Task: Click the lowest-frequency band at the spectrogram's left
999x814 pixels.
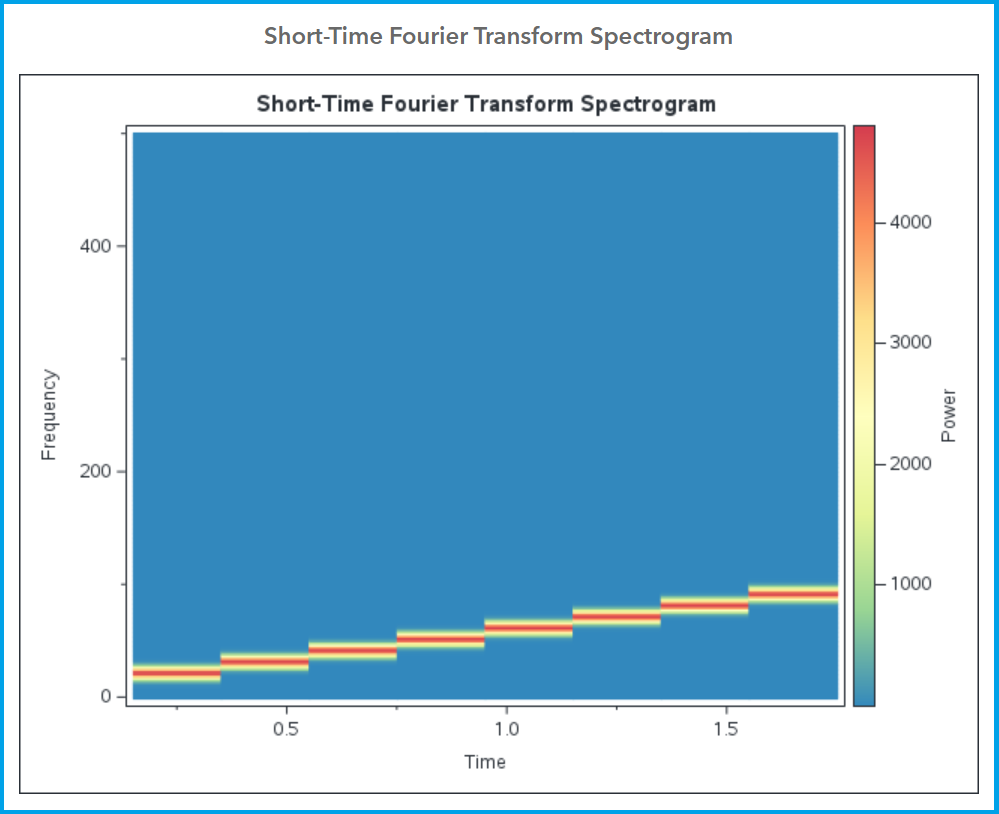Action: 176,673
